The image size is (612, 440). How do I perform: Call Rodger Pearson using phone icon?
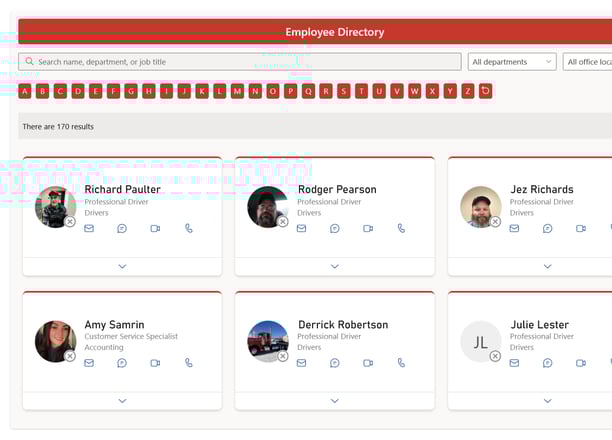point(401,228)
